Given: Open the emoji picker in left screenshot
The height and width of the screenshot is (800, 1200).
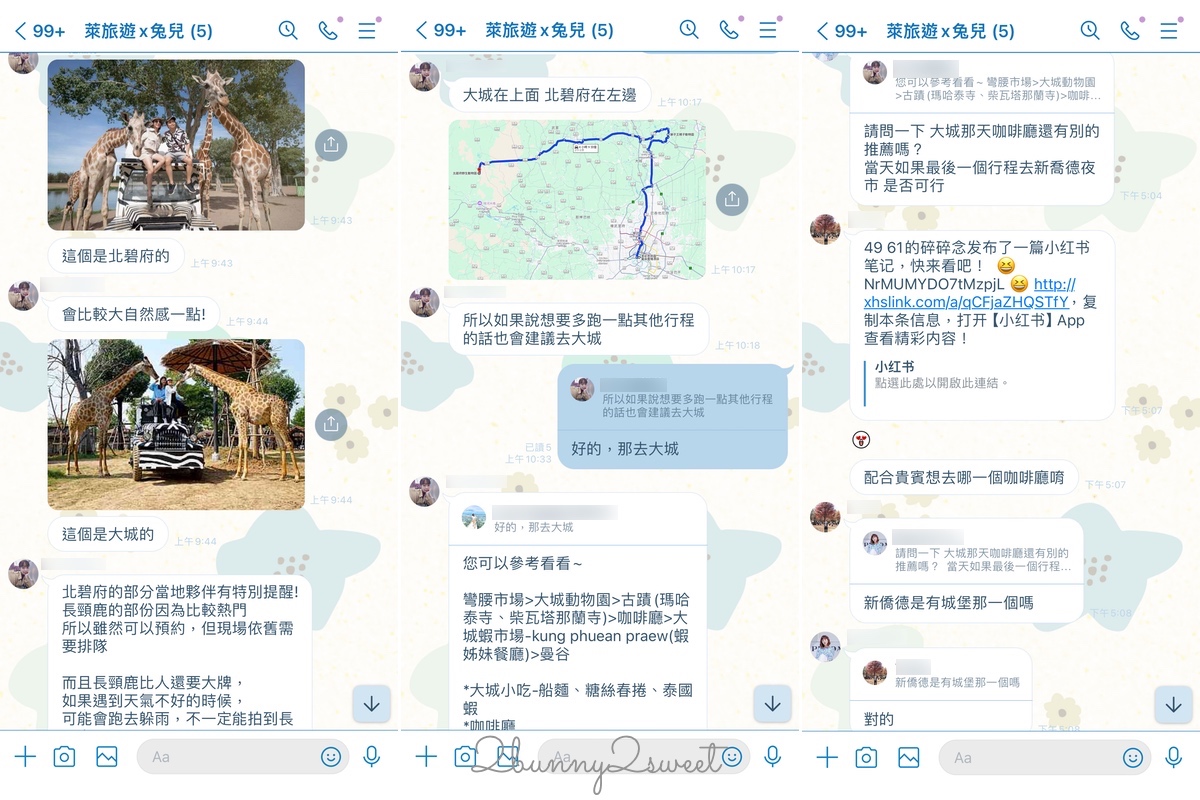Looking at the screenshot, I should click(x=331, y=757).
